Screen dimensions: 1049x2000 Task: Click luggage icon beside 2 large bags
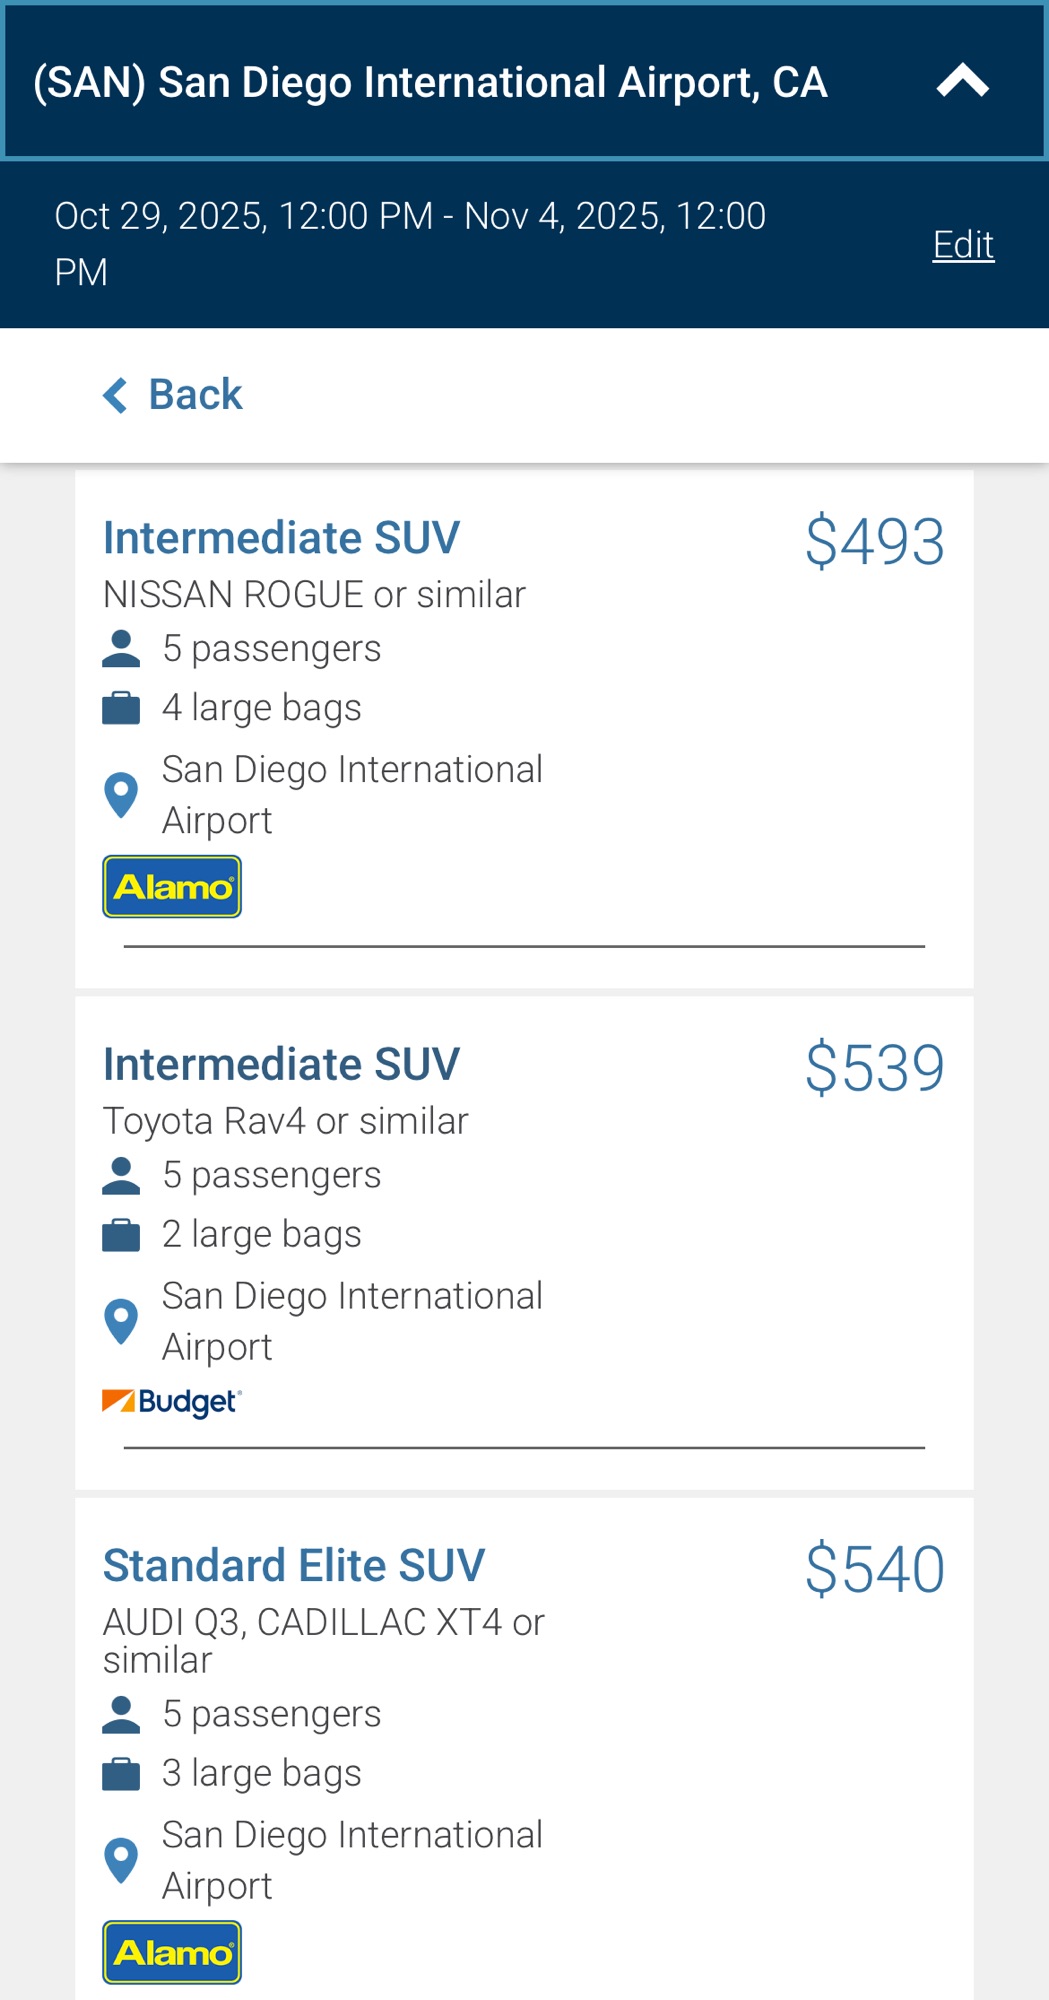coord(121,1235)
